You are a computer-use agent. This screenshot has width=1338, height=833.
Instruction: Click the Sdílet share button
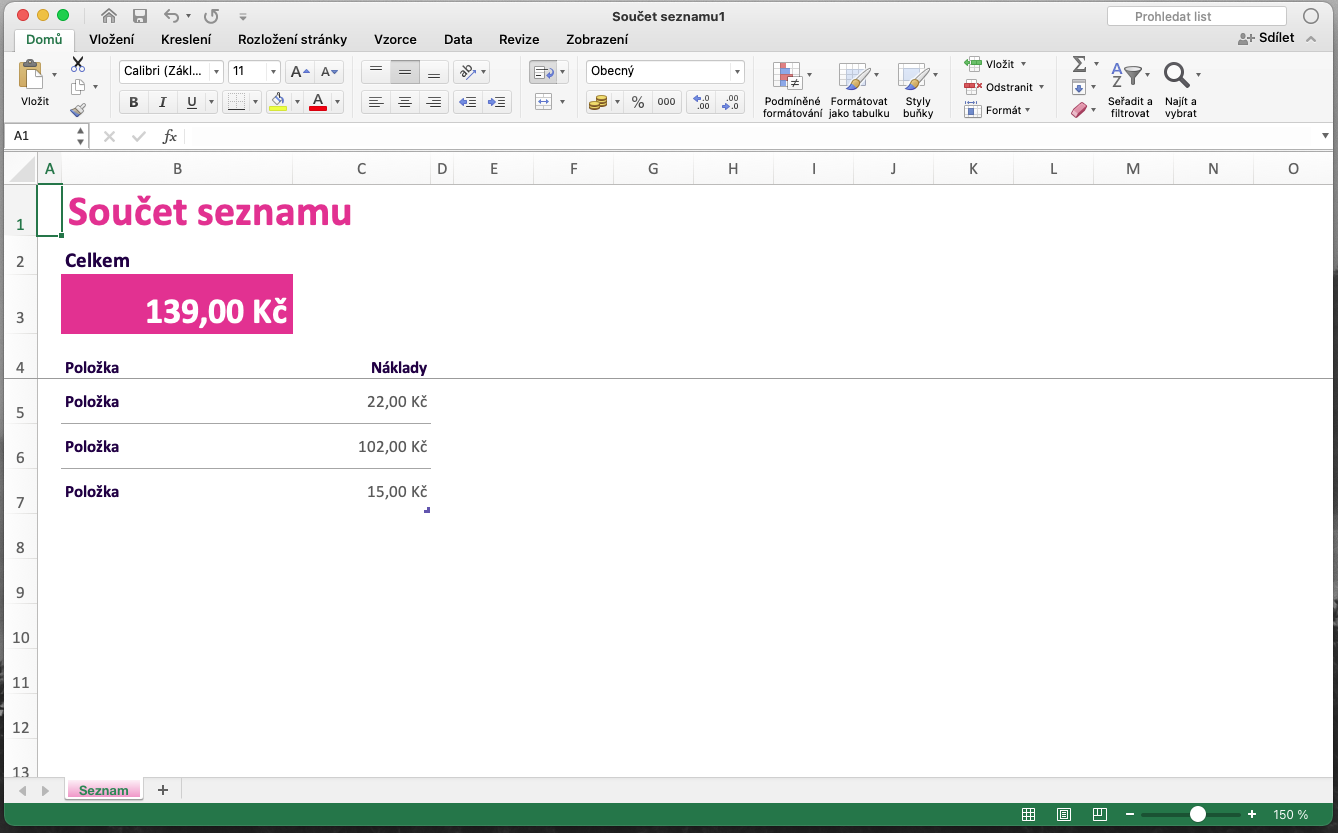pyautogui.click(x=1267, y=38)
